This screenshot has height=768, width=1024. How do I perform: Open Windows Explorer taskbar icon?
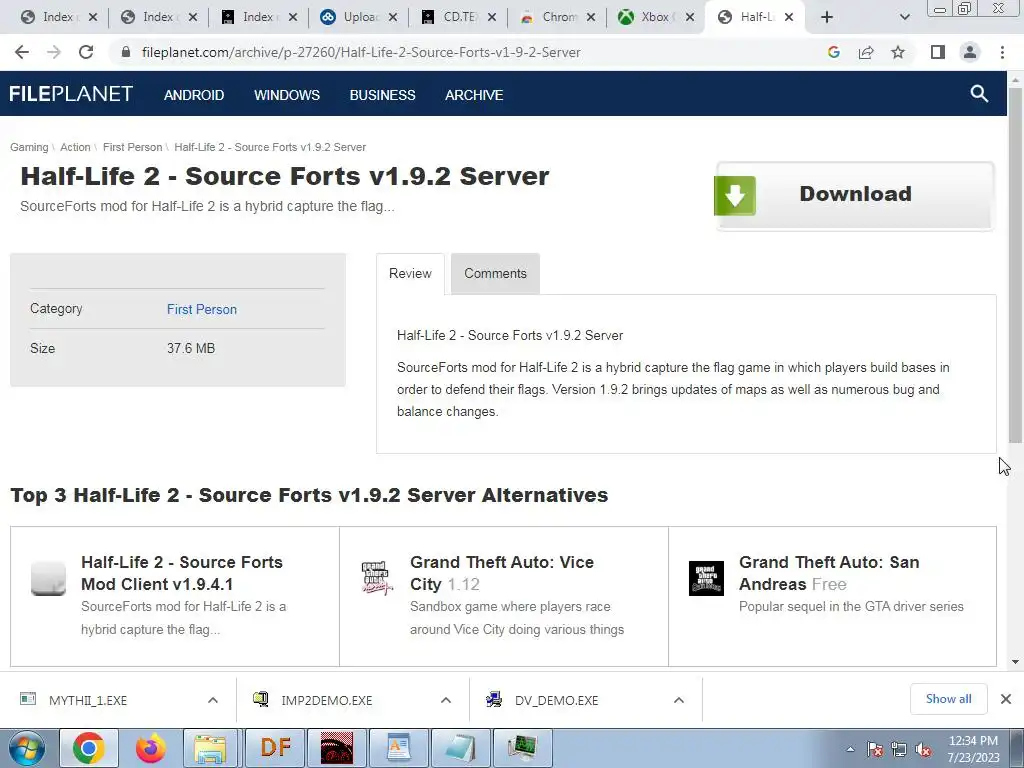point(210,748)
